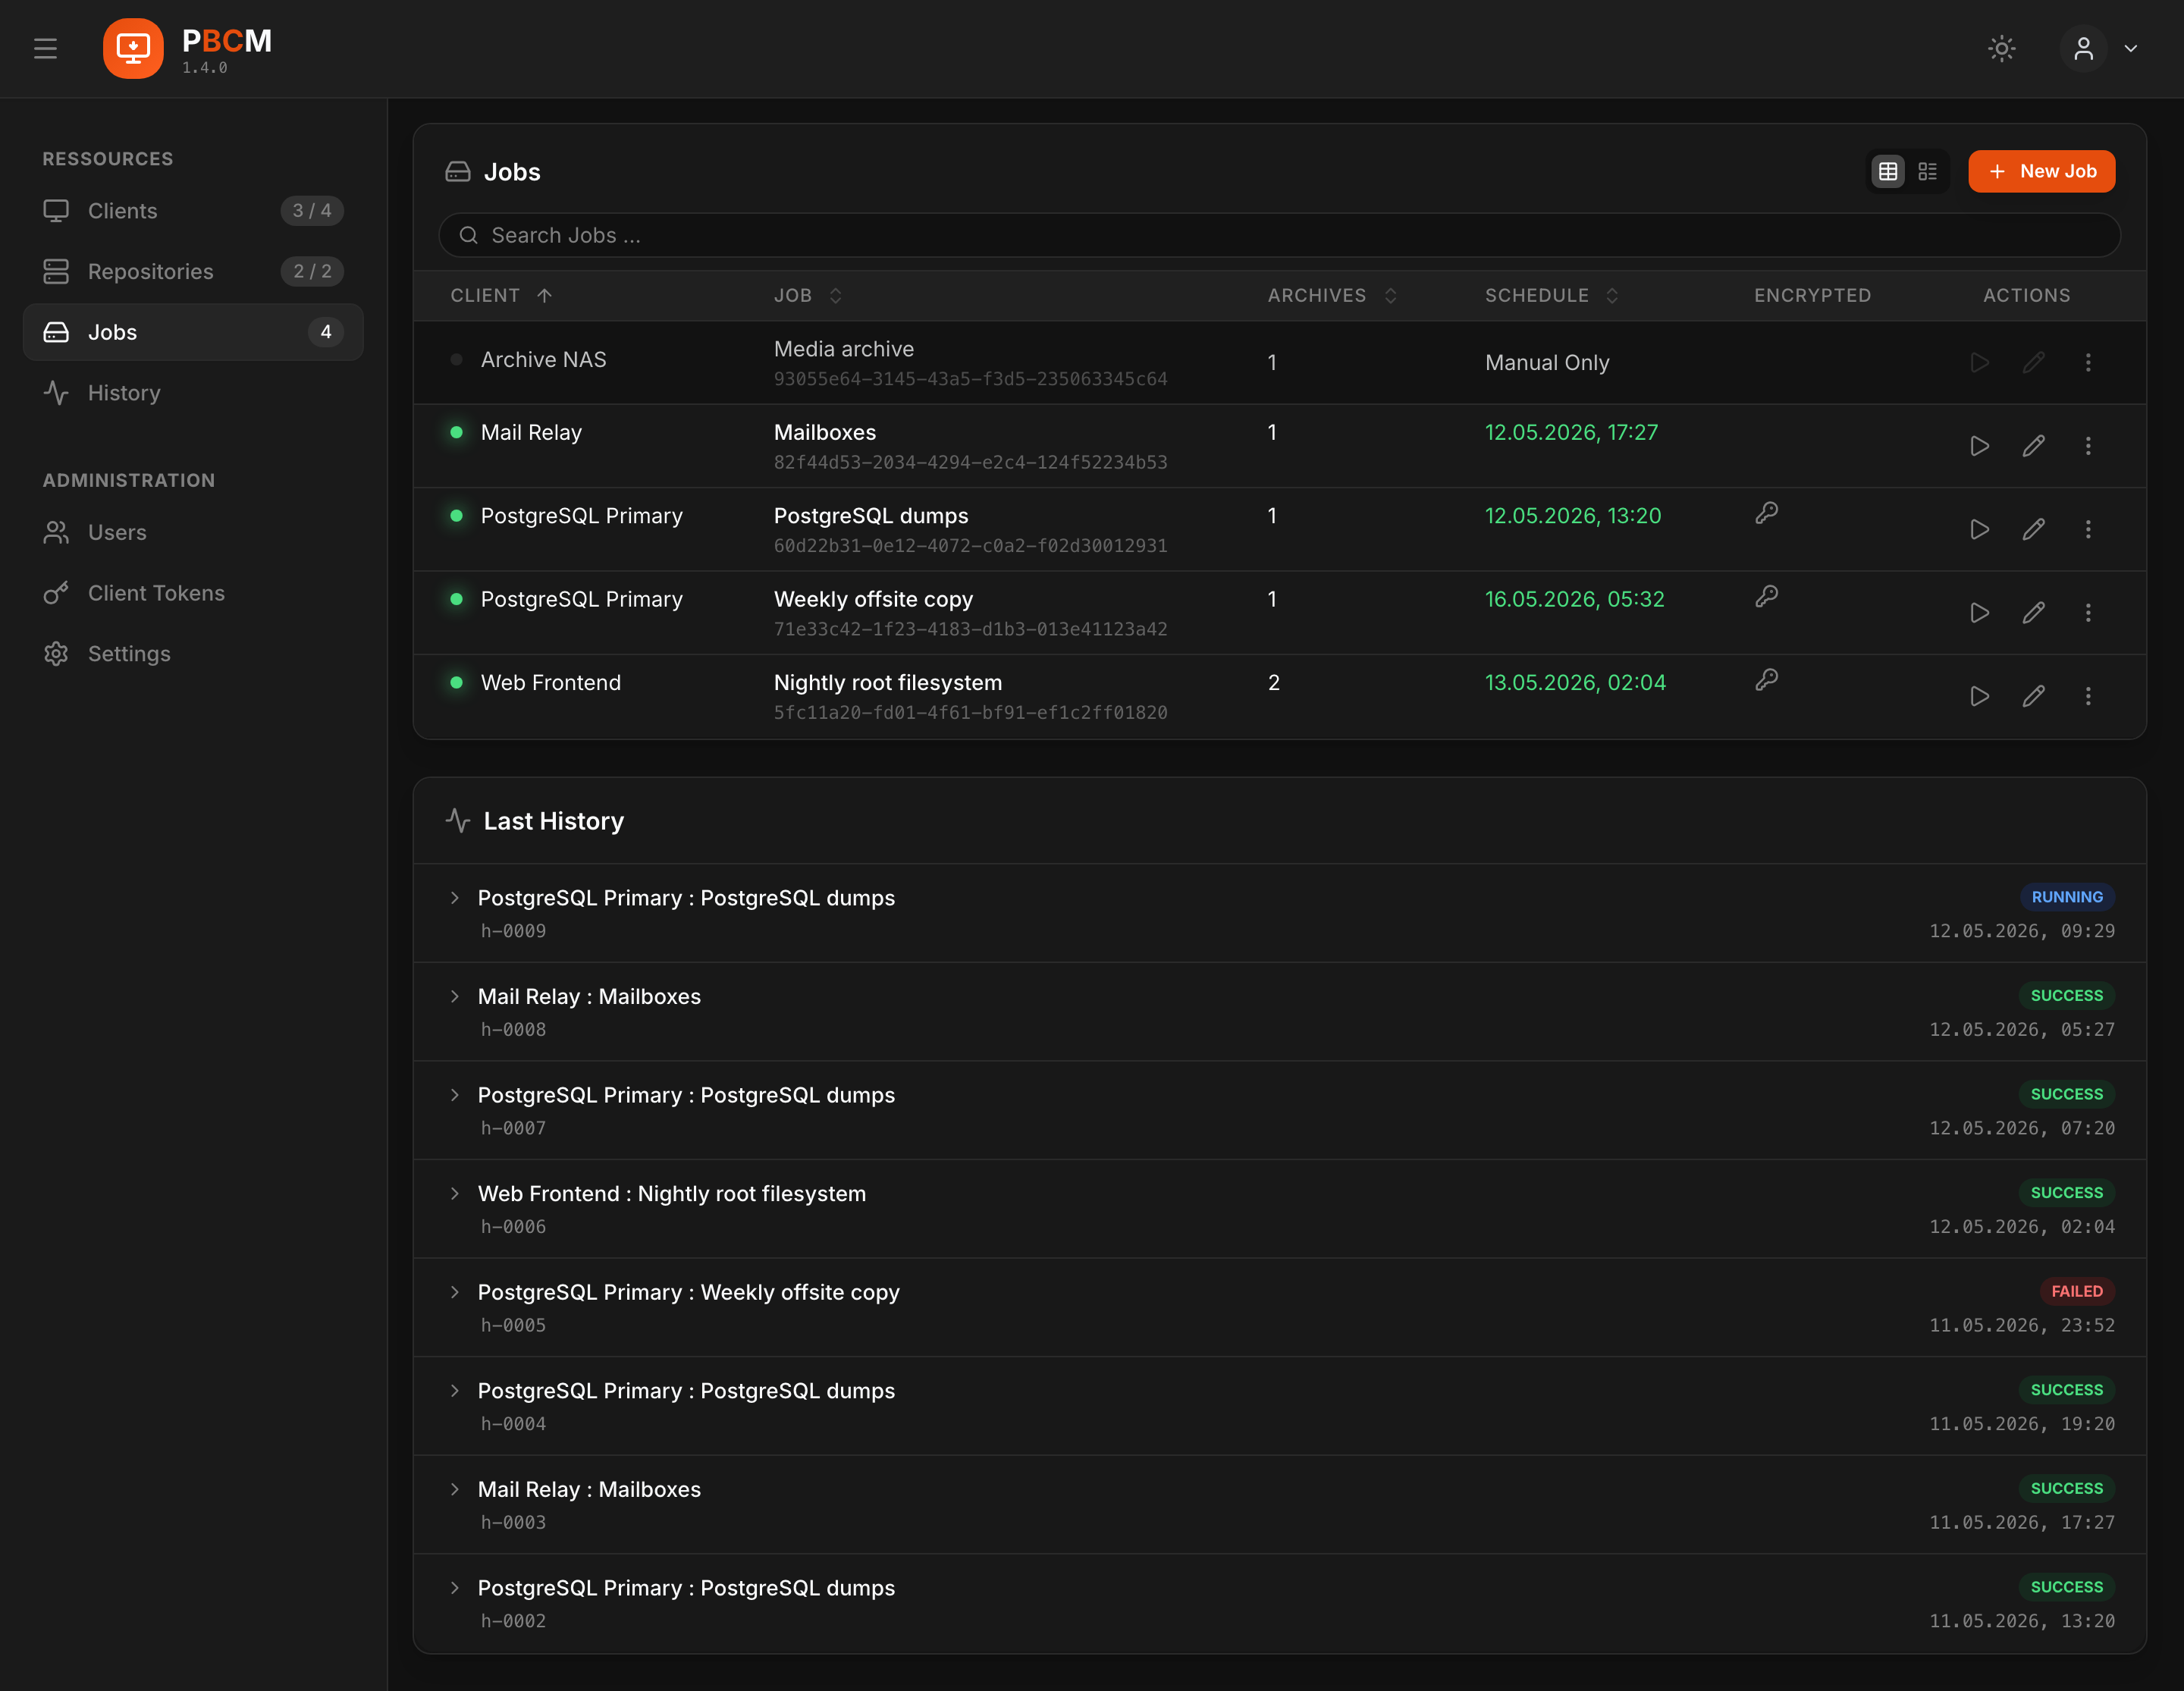Toggle the hamburger sidebar menu

tap(45, 48)
